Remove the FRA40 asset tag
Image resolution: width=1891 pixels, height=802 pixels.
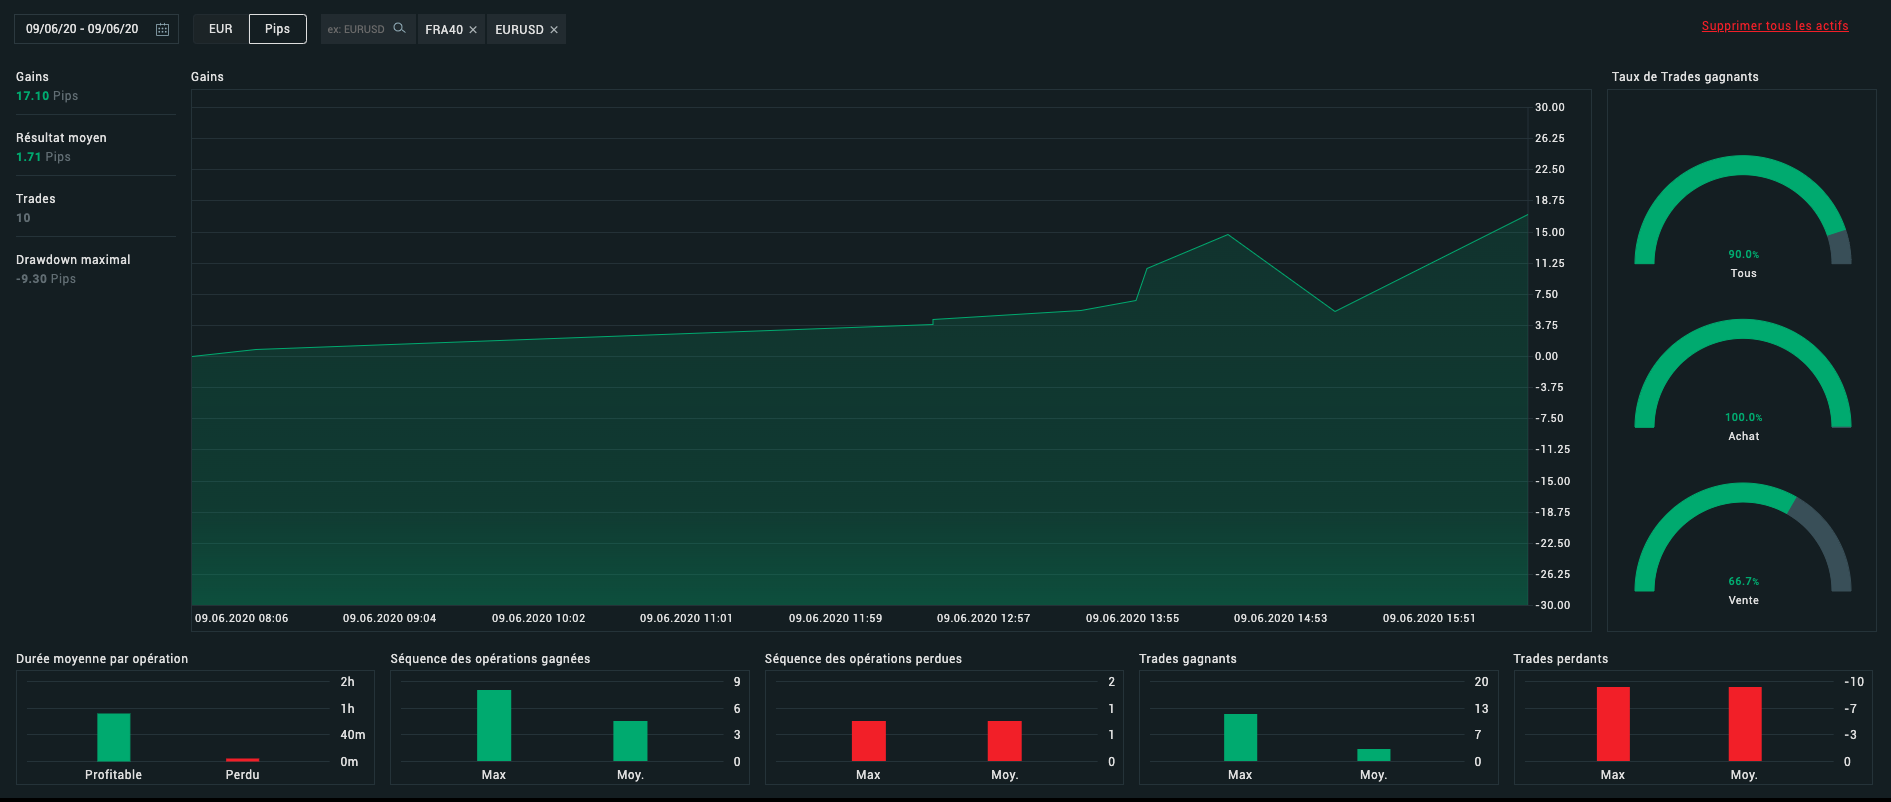click(x=473, y=30)
